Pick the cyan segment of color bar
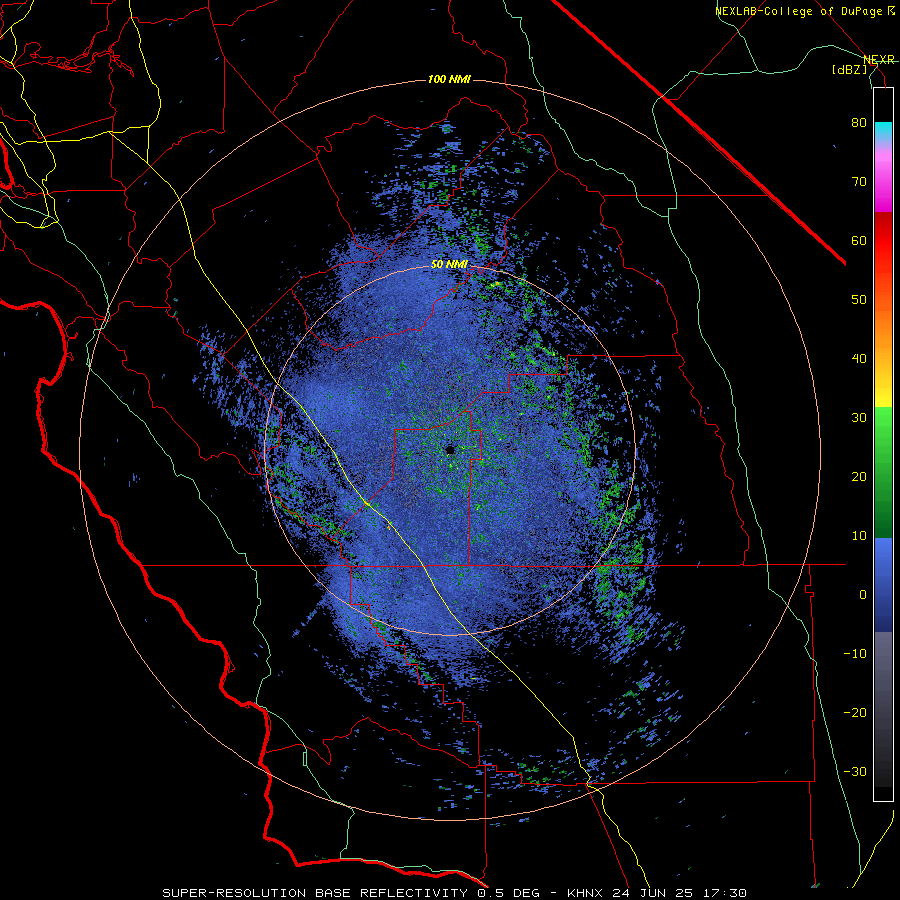This screenshot has width=900, height=900. coord(883,132)
